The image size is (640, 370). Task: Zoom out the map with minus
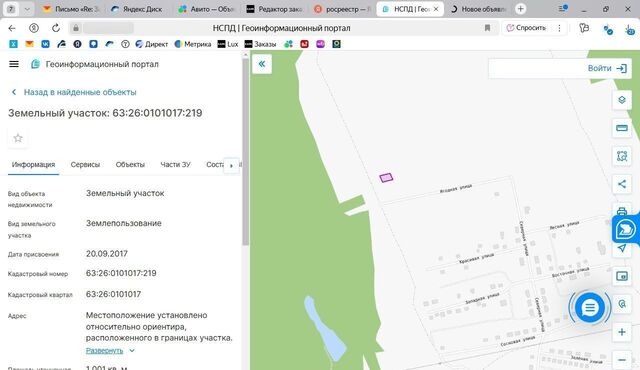(622, 360)
